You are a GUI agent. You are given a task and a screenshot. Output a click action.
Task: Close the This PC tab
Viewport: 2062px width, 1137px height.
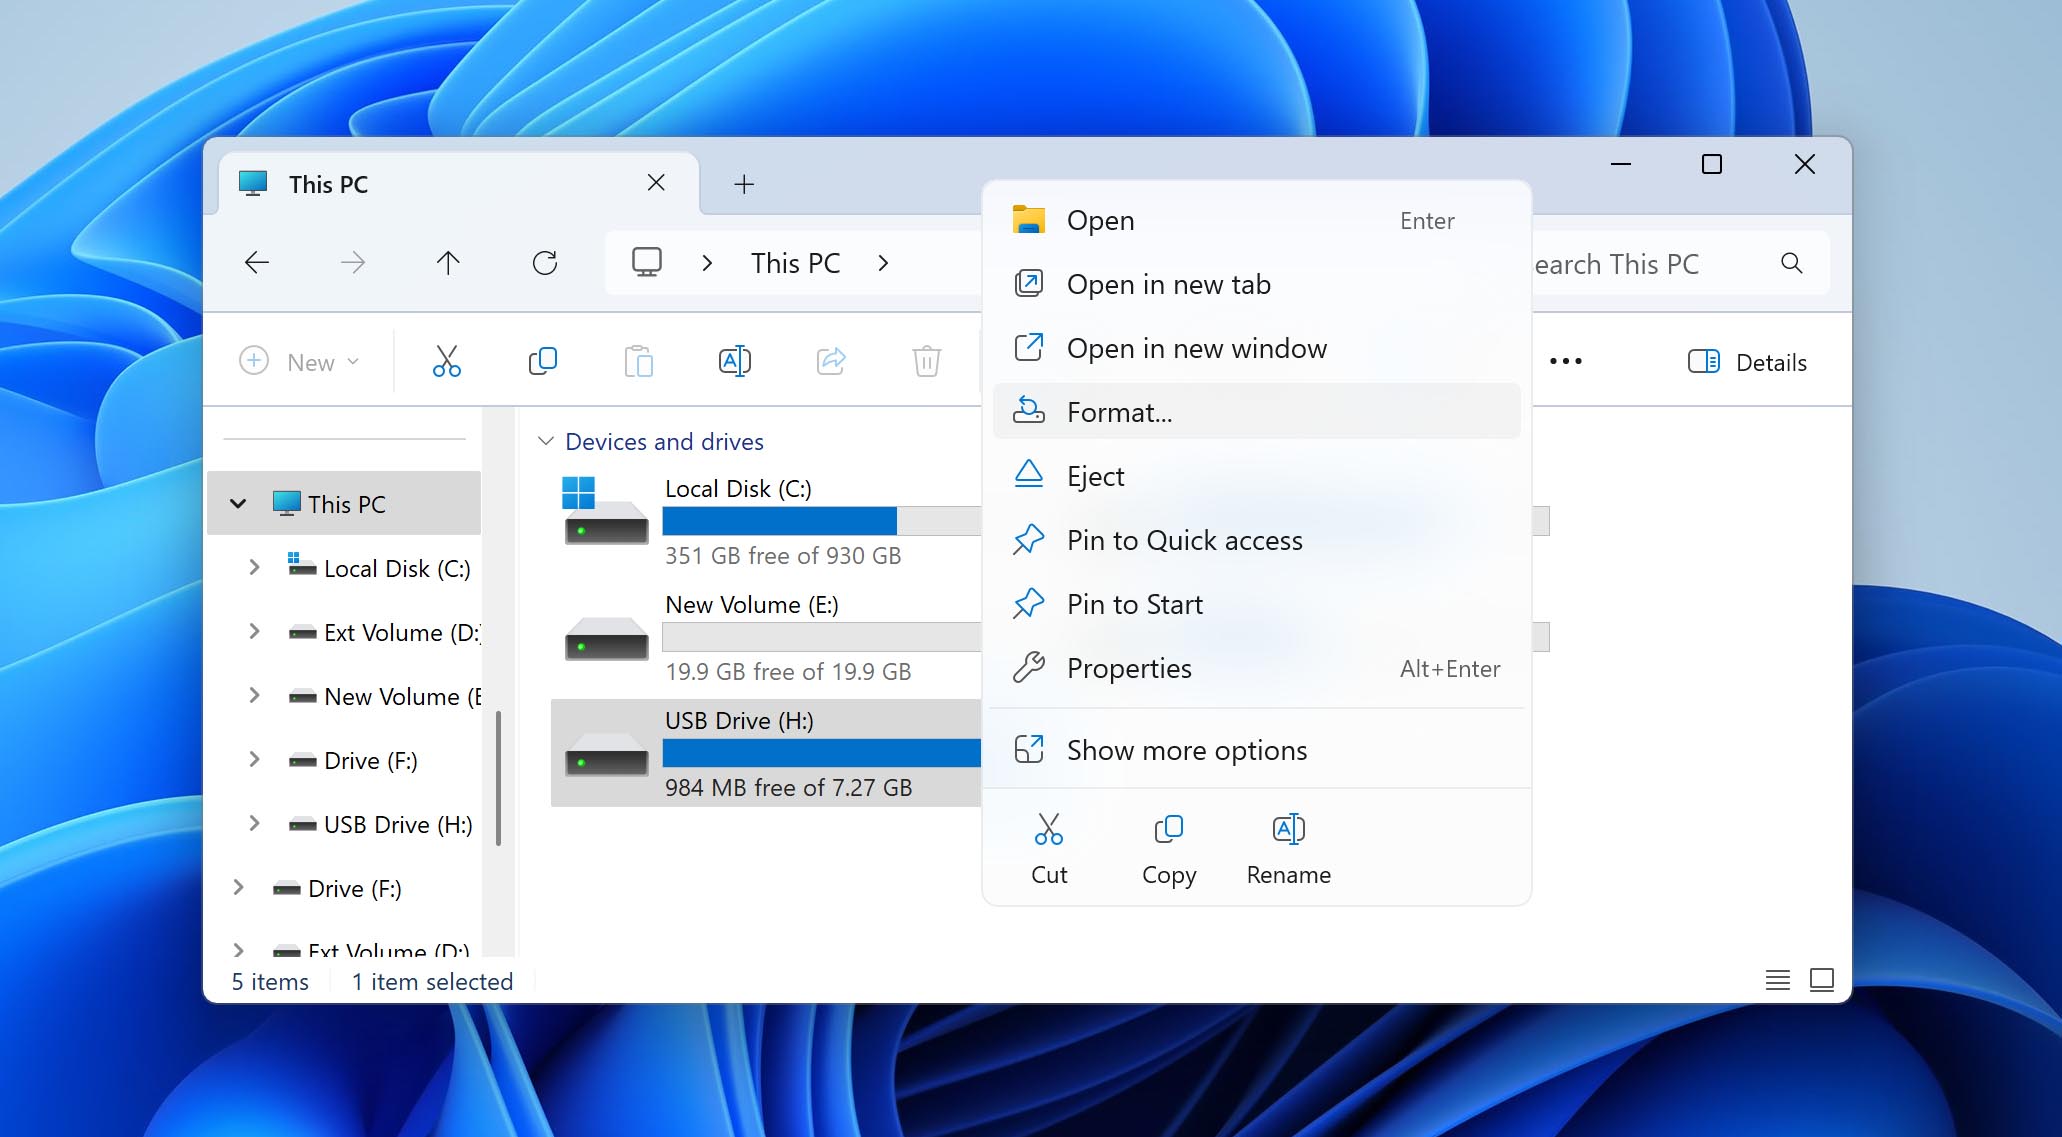coord(656,182)
